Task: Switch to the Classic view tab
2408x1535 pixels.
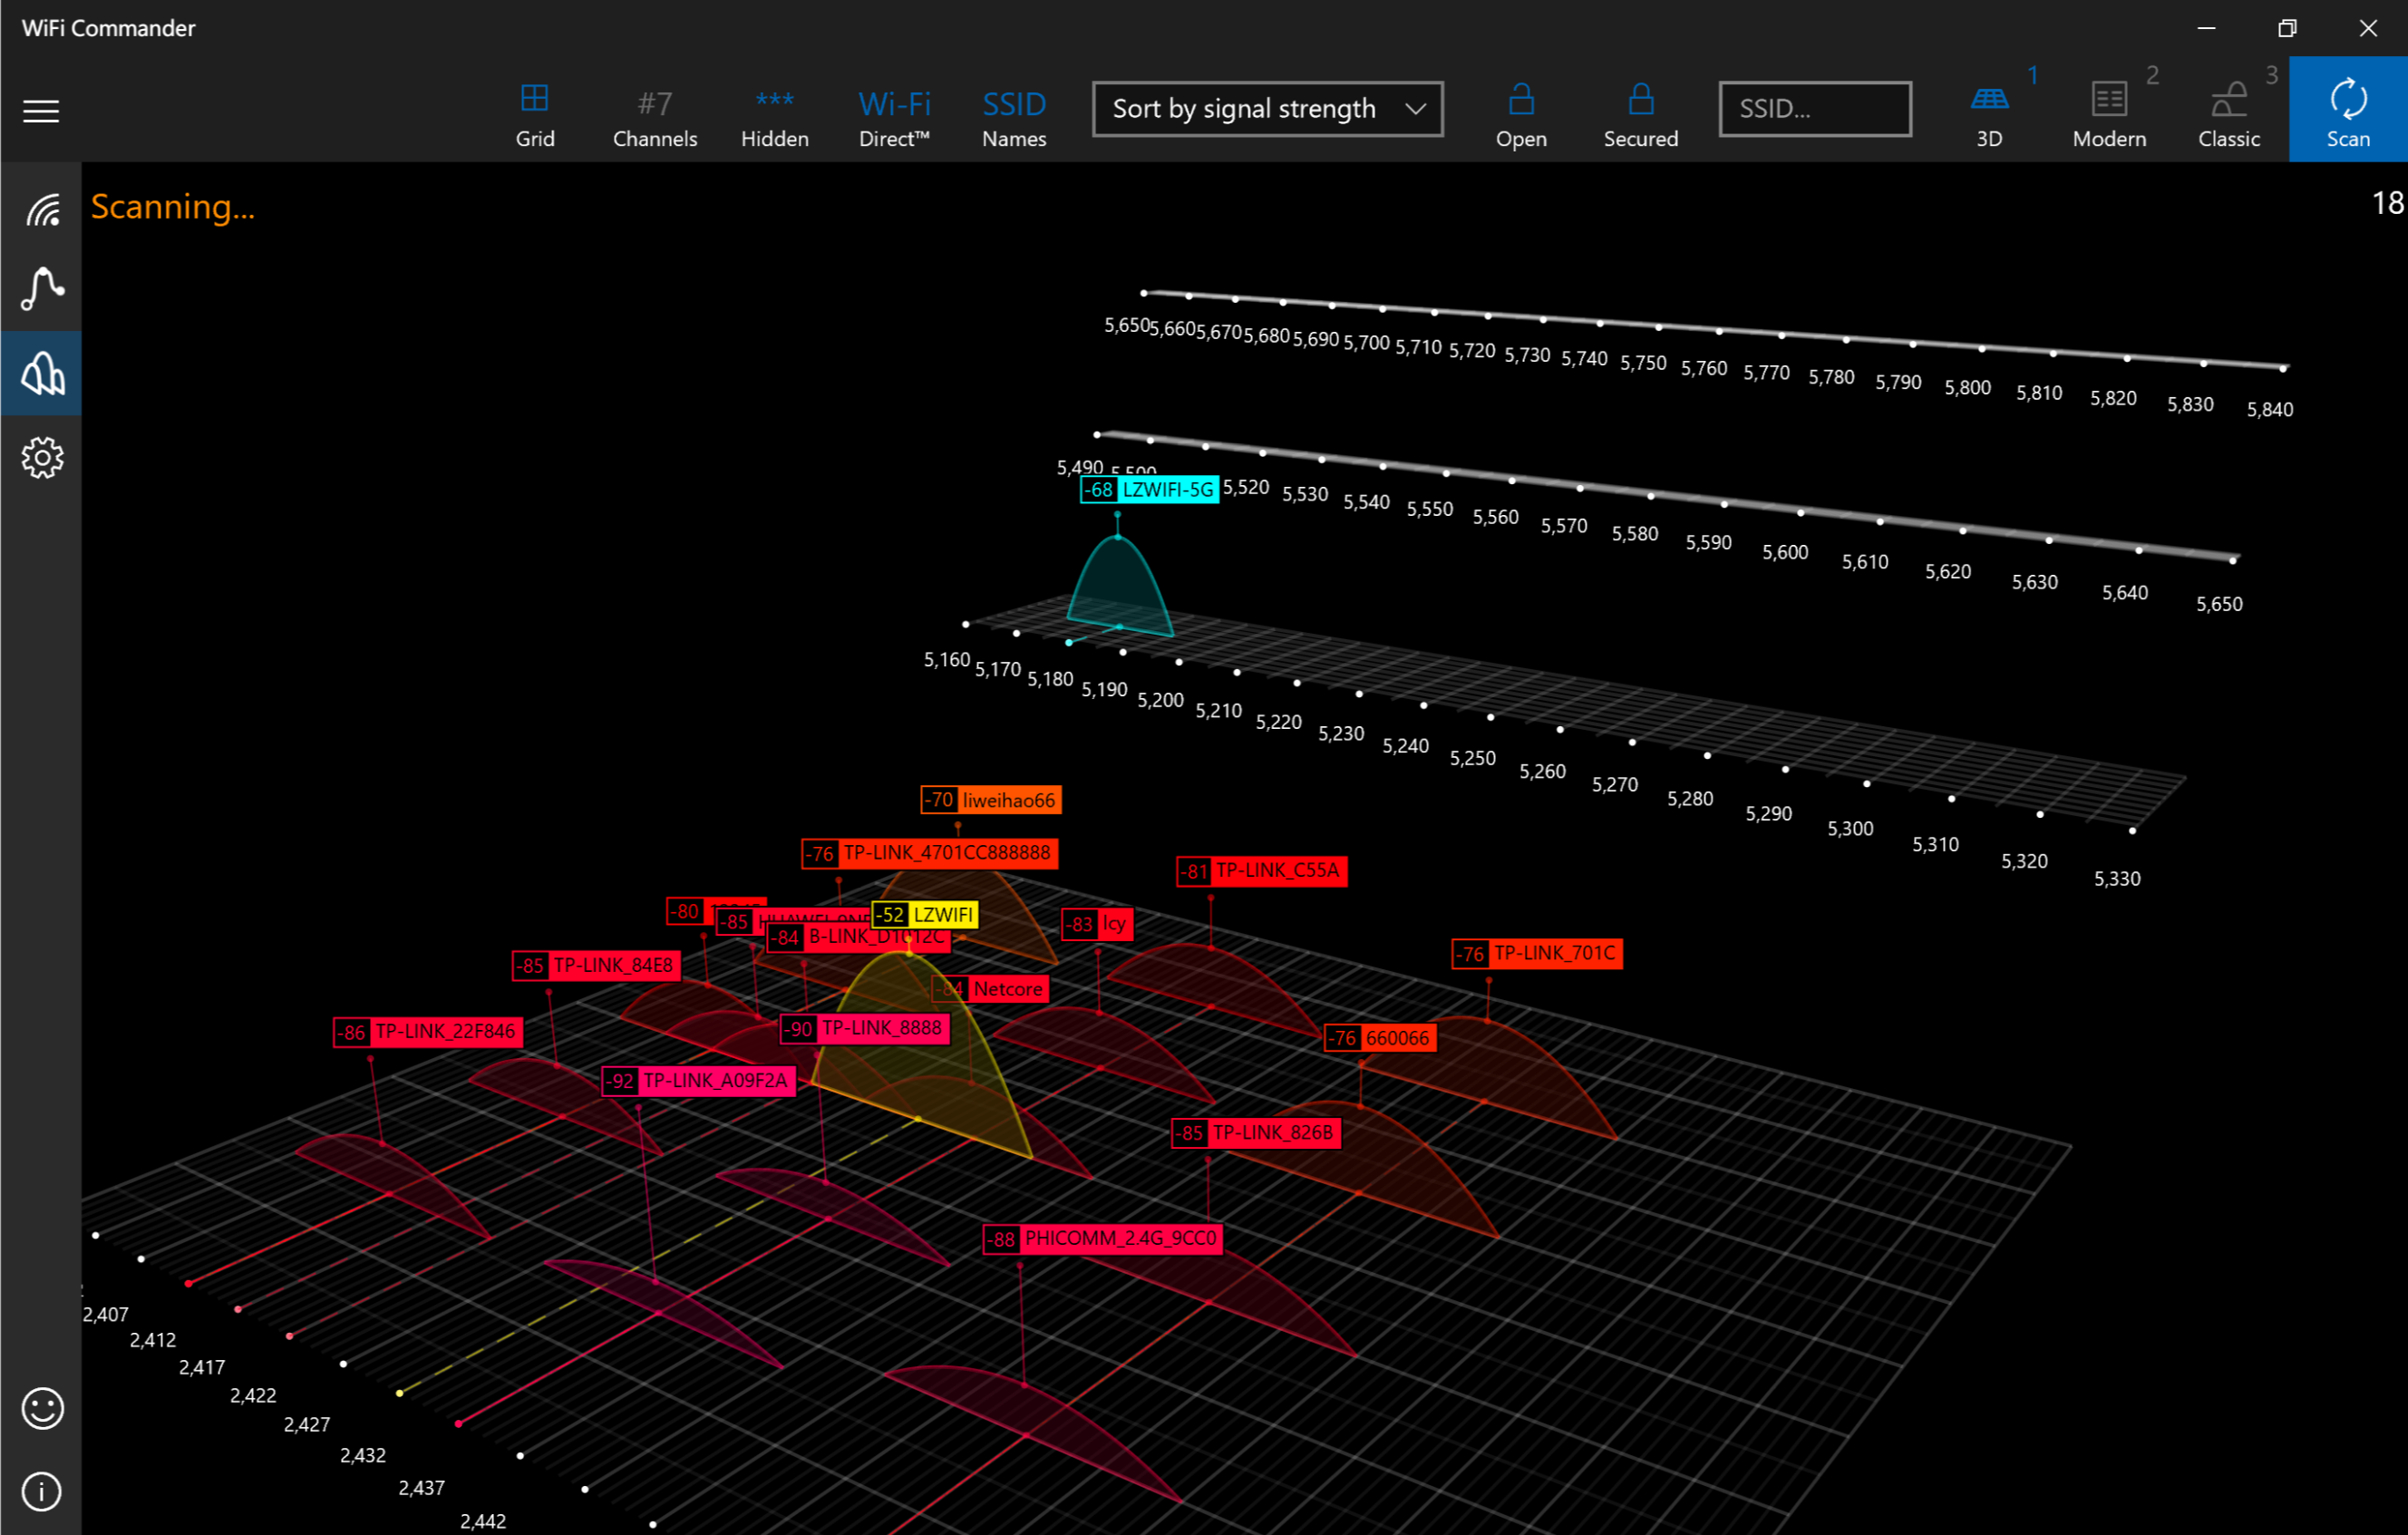Action: 2228,114
